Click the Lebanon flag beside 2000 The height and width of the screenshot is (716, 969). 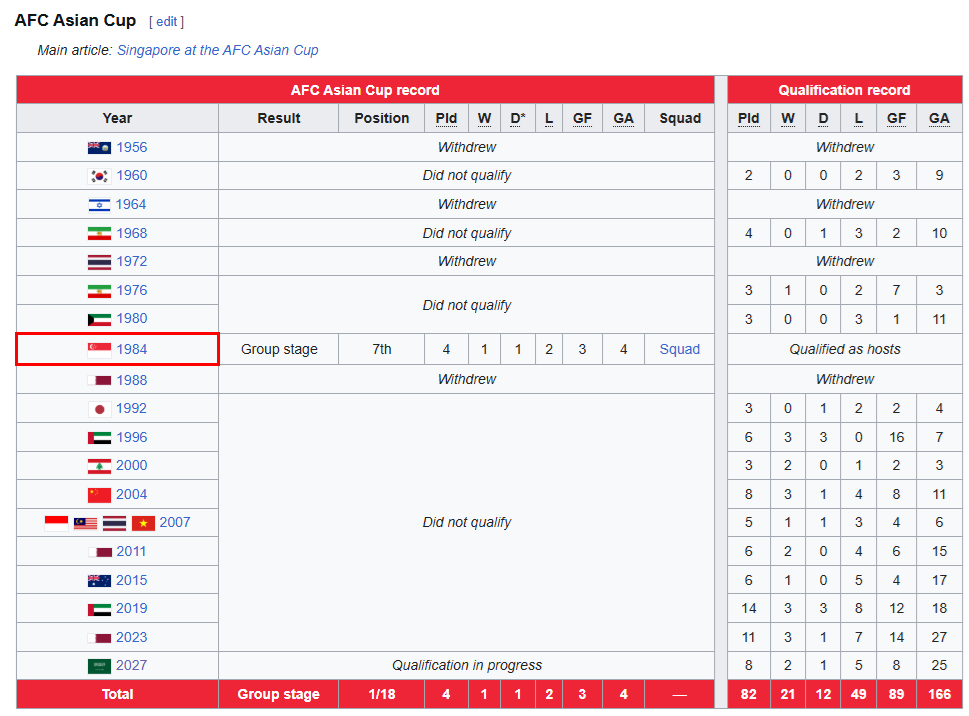coord(99,466)
